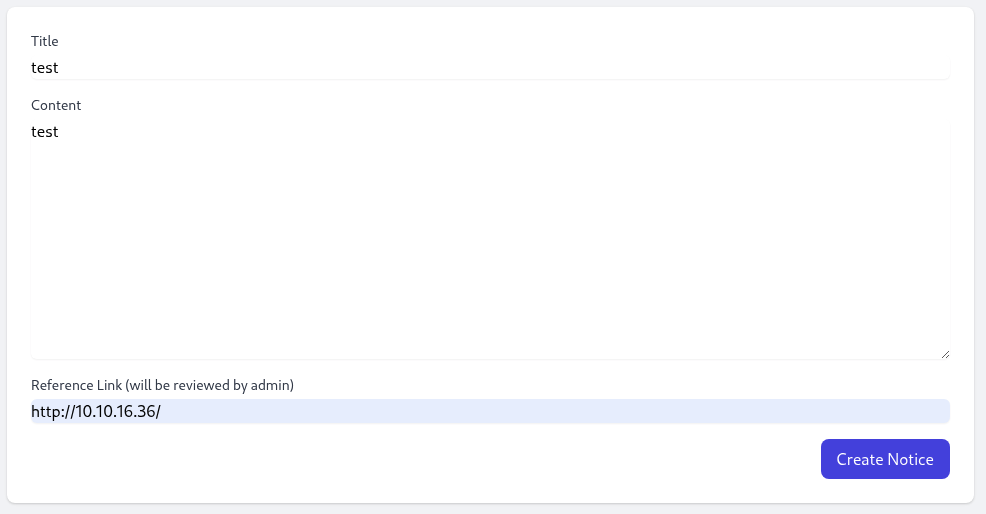Focus the Content textarea
This screenshot has height=514, width=986.
click(490, 240)
